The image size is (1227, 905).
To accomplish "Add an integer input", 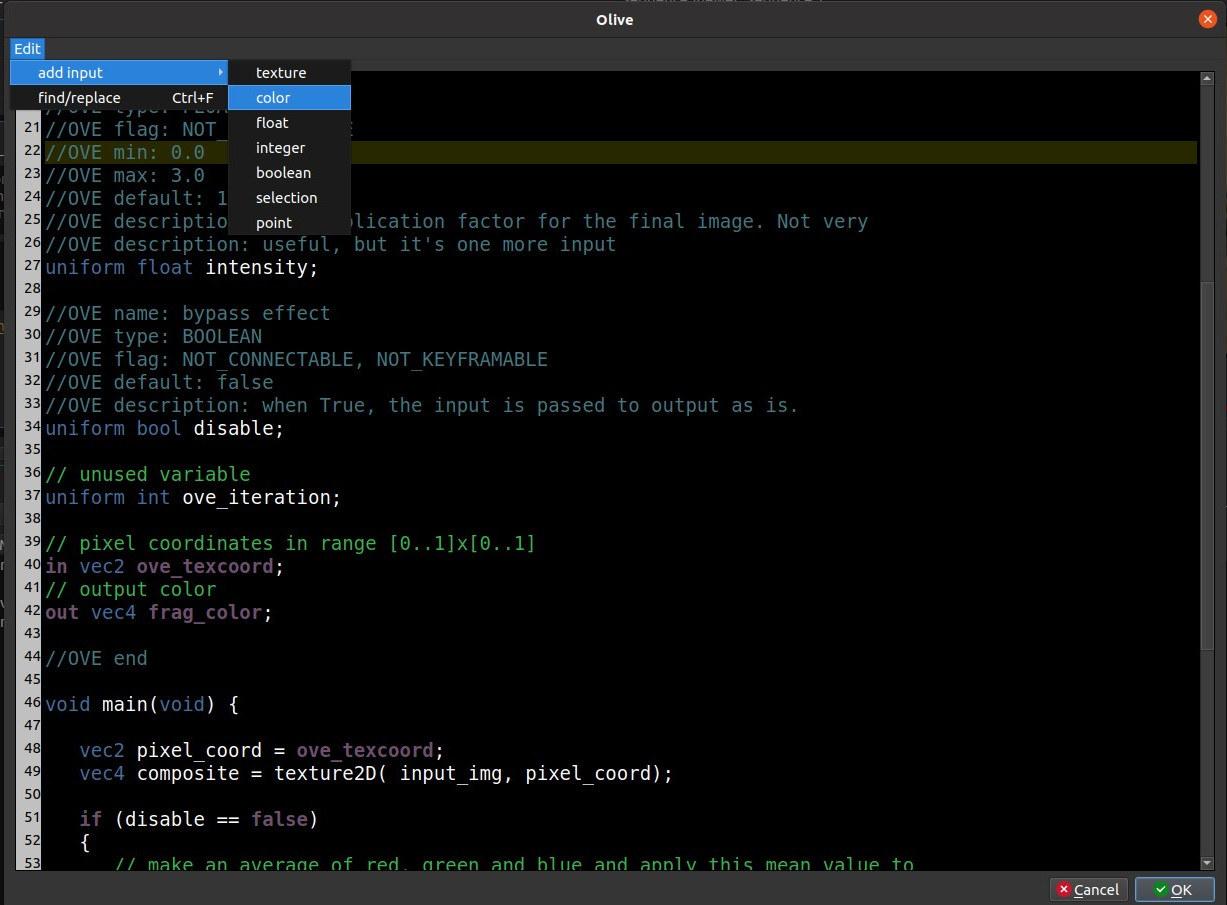I will pos(280,147).
